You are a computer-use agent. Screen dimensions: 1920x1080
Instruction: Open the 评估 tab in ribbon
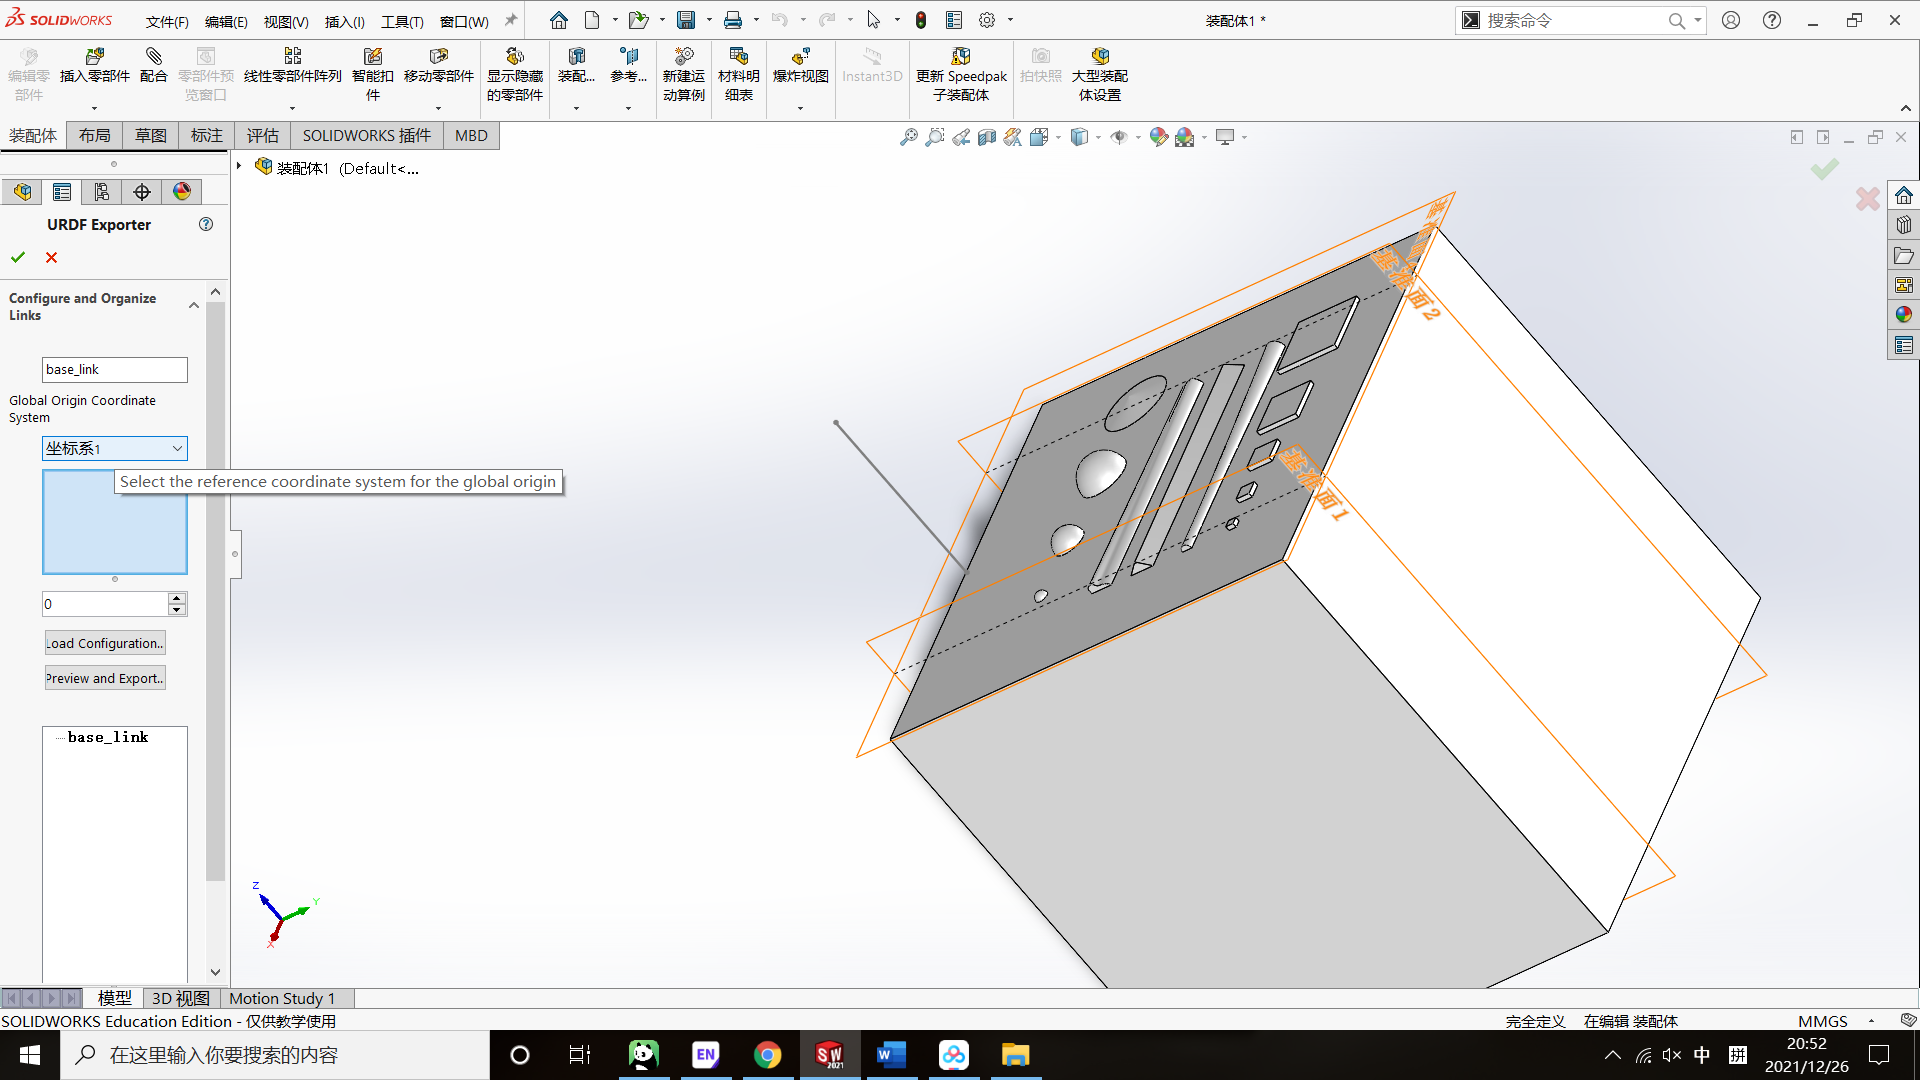click(262, 136)
